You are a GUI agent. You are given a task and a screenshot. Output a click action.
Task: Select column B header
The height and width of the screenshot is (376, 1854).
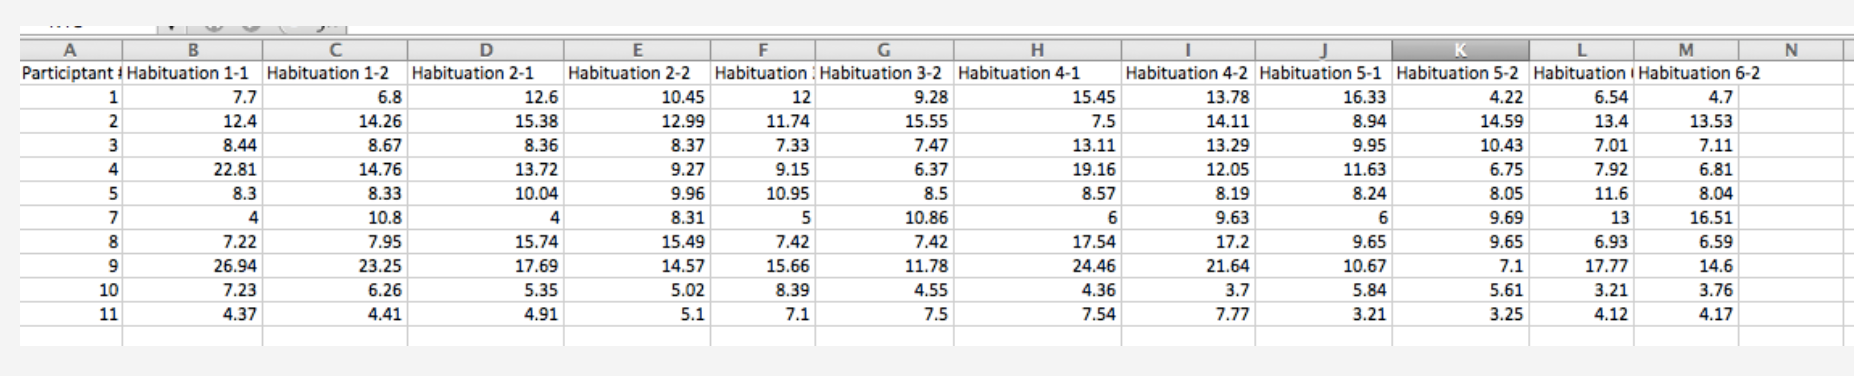192,50
